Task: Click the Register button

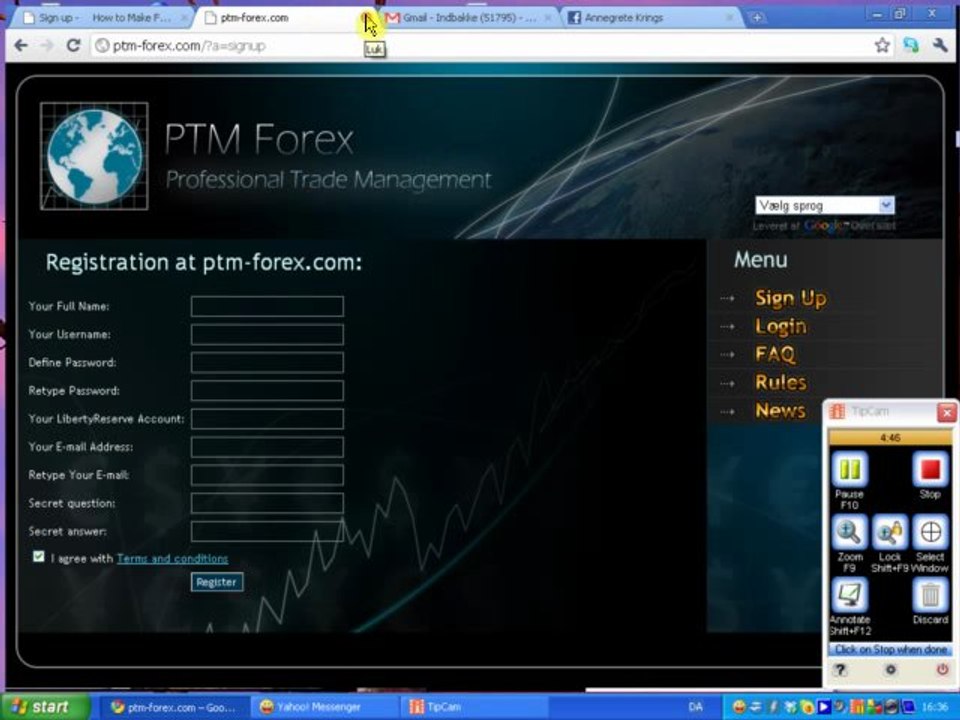Action: (217, 582)
